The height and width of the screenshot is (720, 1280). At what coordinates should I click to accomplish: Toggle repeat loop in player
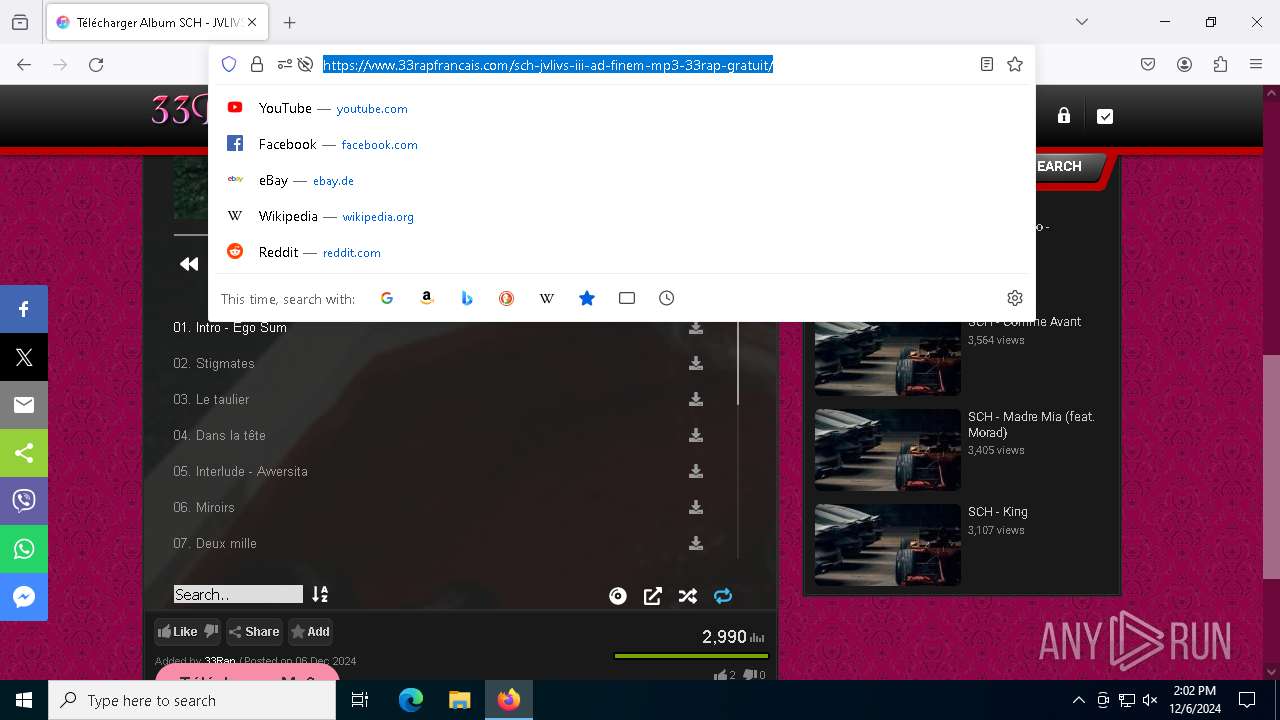coord(723,596)
